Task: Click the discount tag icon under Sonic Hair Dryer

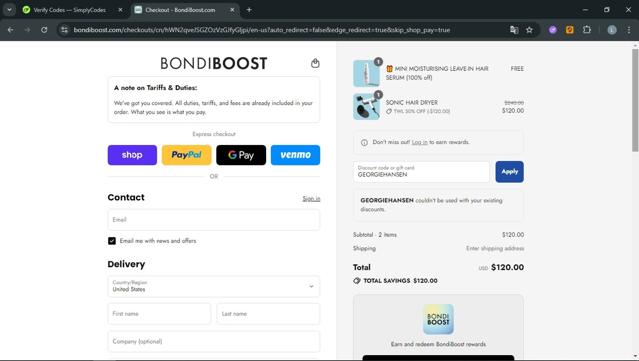Action: tap(389, 111)
